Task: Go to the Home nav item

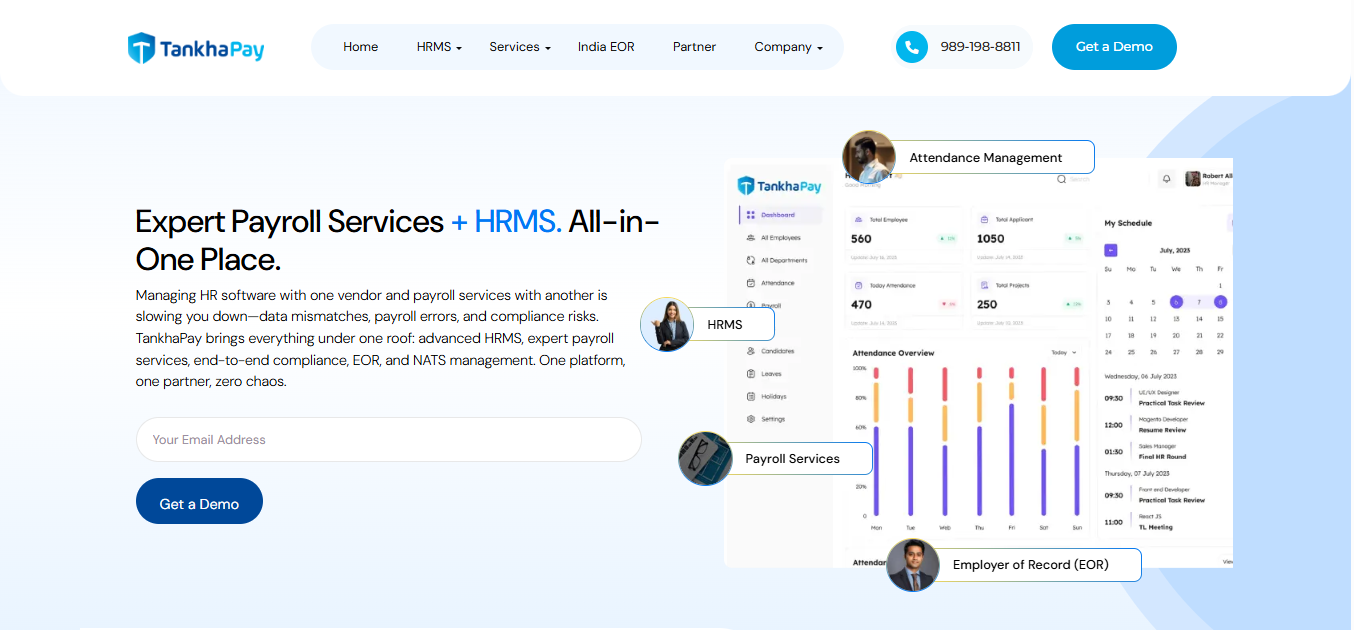Action: coord(361,47)
